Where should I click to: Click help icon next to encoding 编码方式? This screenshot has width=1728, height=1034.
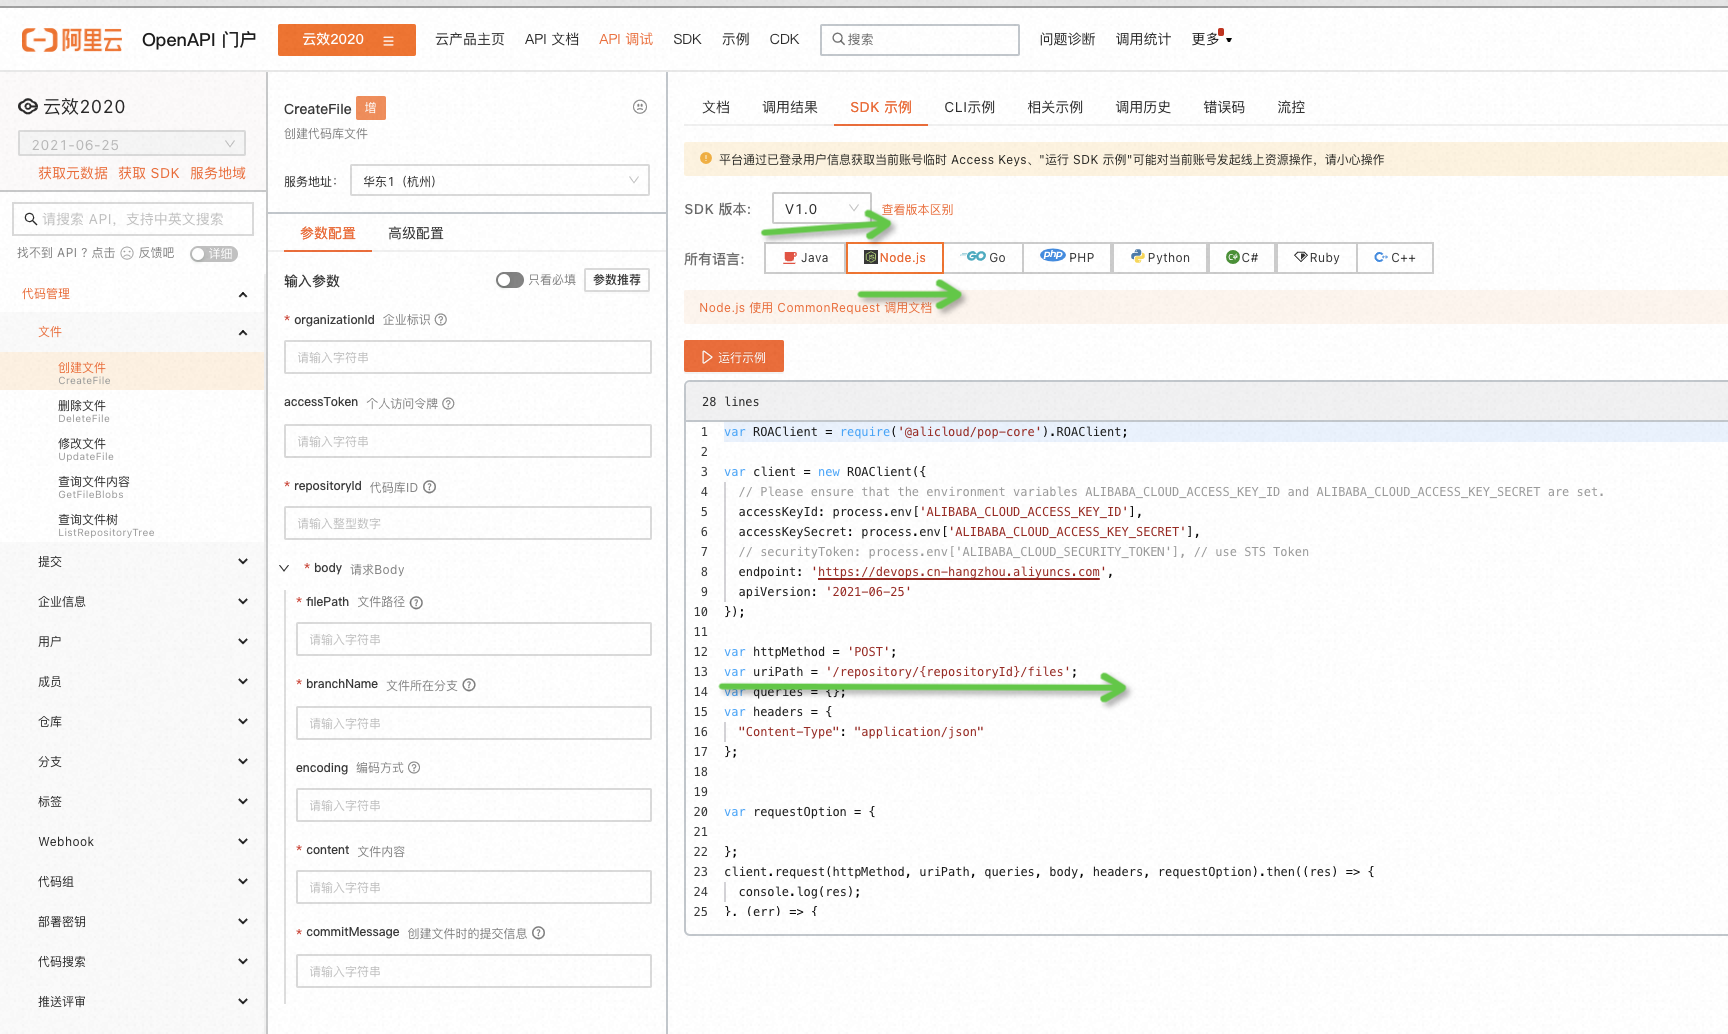(414, 768)
